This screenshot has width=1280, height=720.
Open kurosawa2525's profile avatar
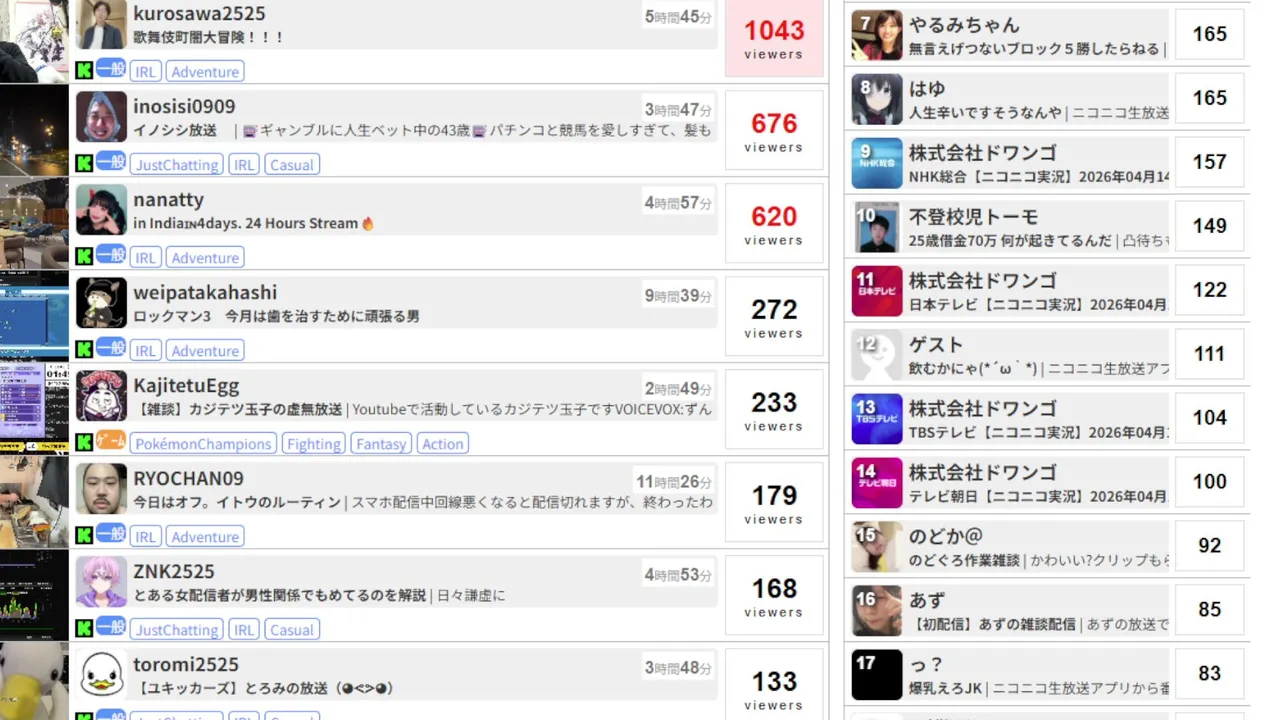click(101, 25)
